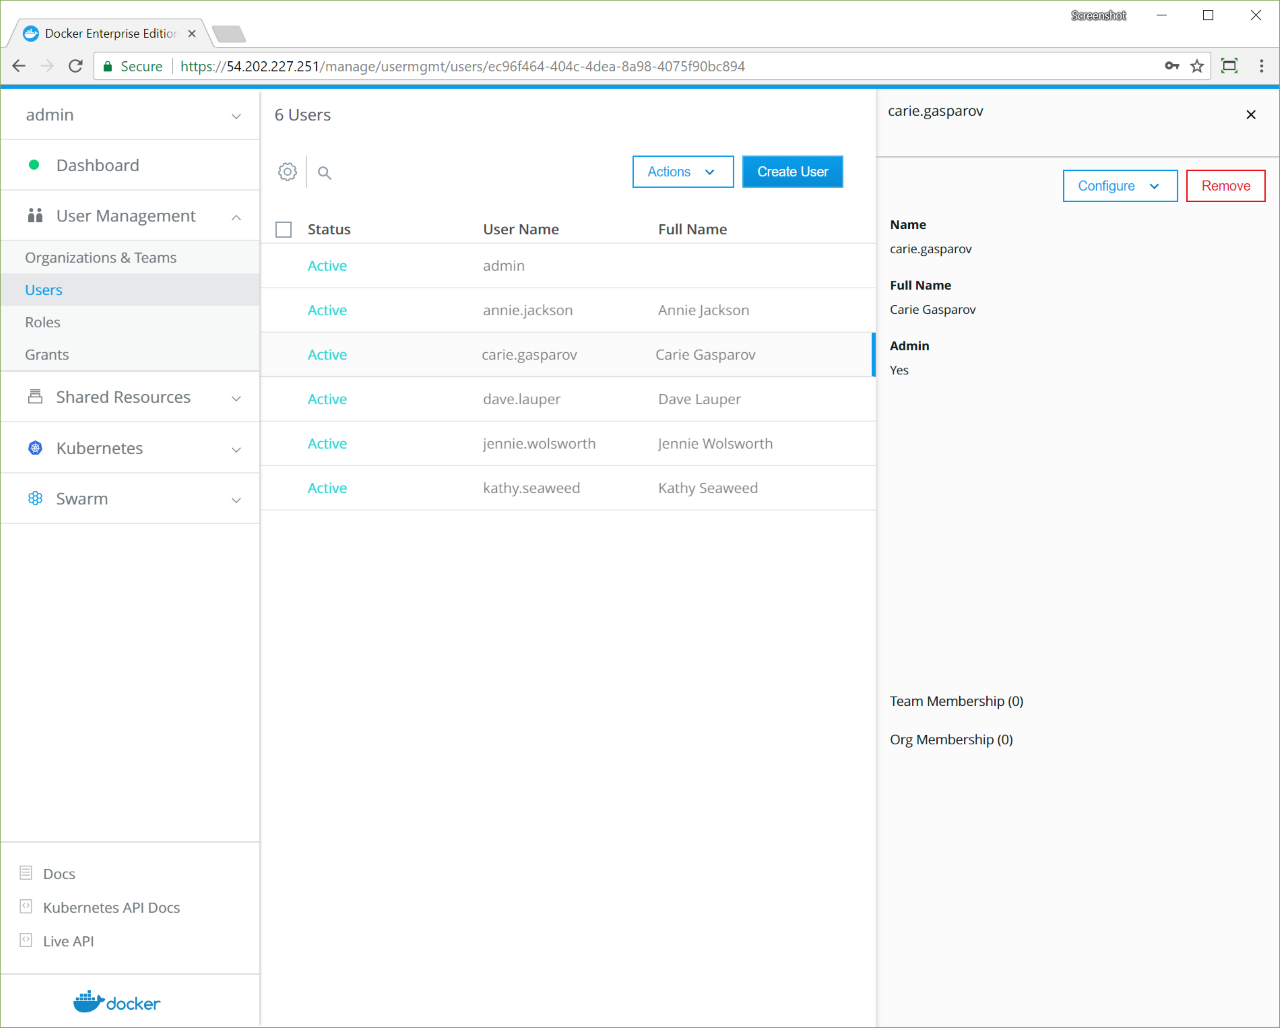Toggle the select-all users checkbox

(x=284, y=230)
